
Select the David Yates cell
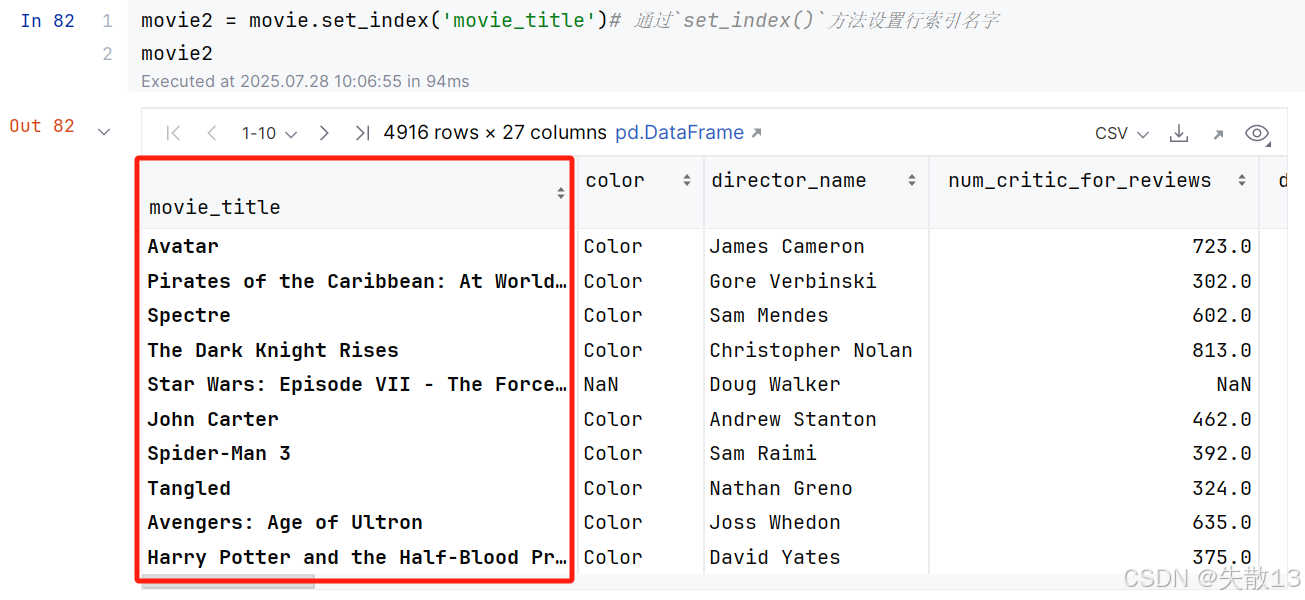[x=775, y=557]
